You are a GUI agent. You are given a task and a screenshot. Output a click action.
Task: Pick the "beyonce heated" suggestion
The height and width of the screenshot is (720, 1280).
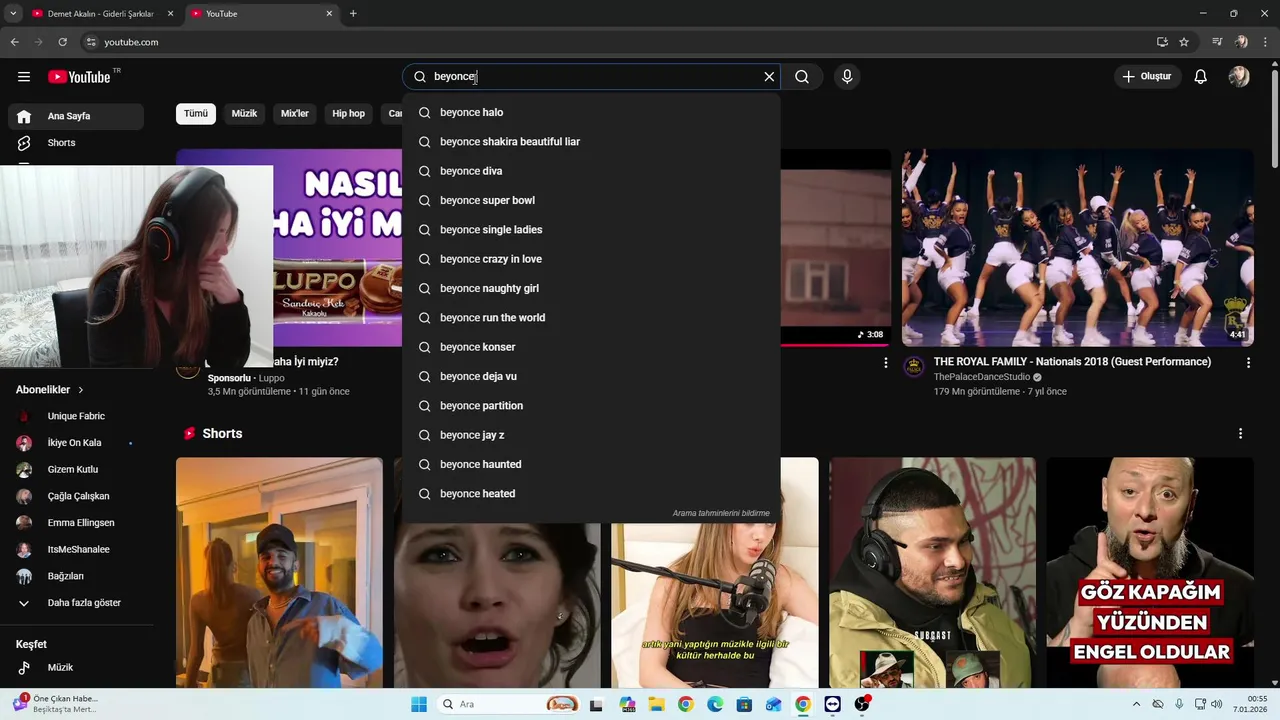click(591, 494)
